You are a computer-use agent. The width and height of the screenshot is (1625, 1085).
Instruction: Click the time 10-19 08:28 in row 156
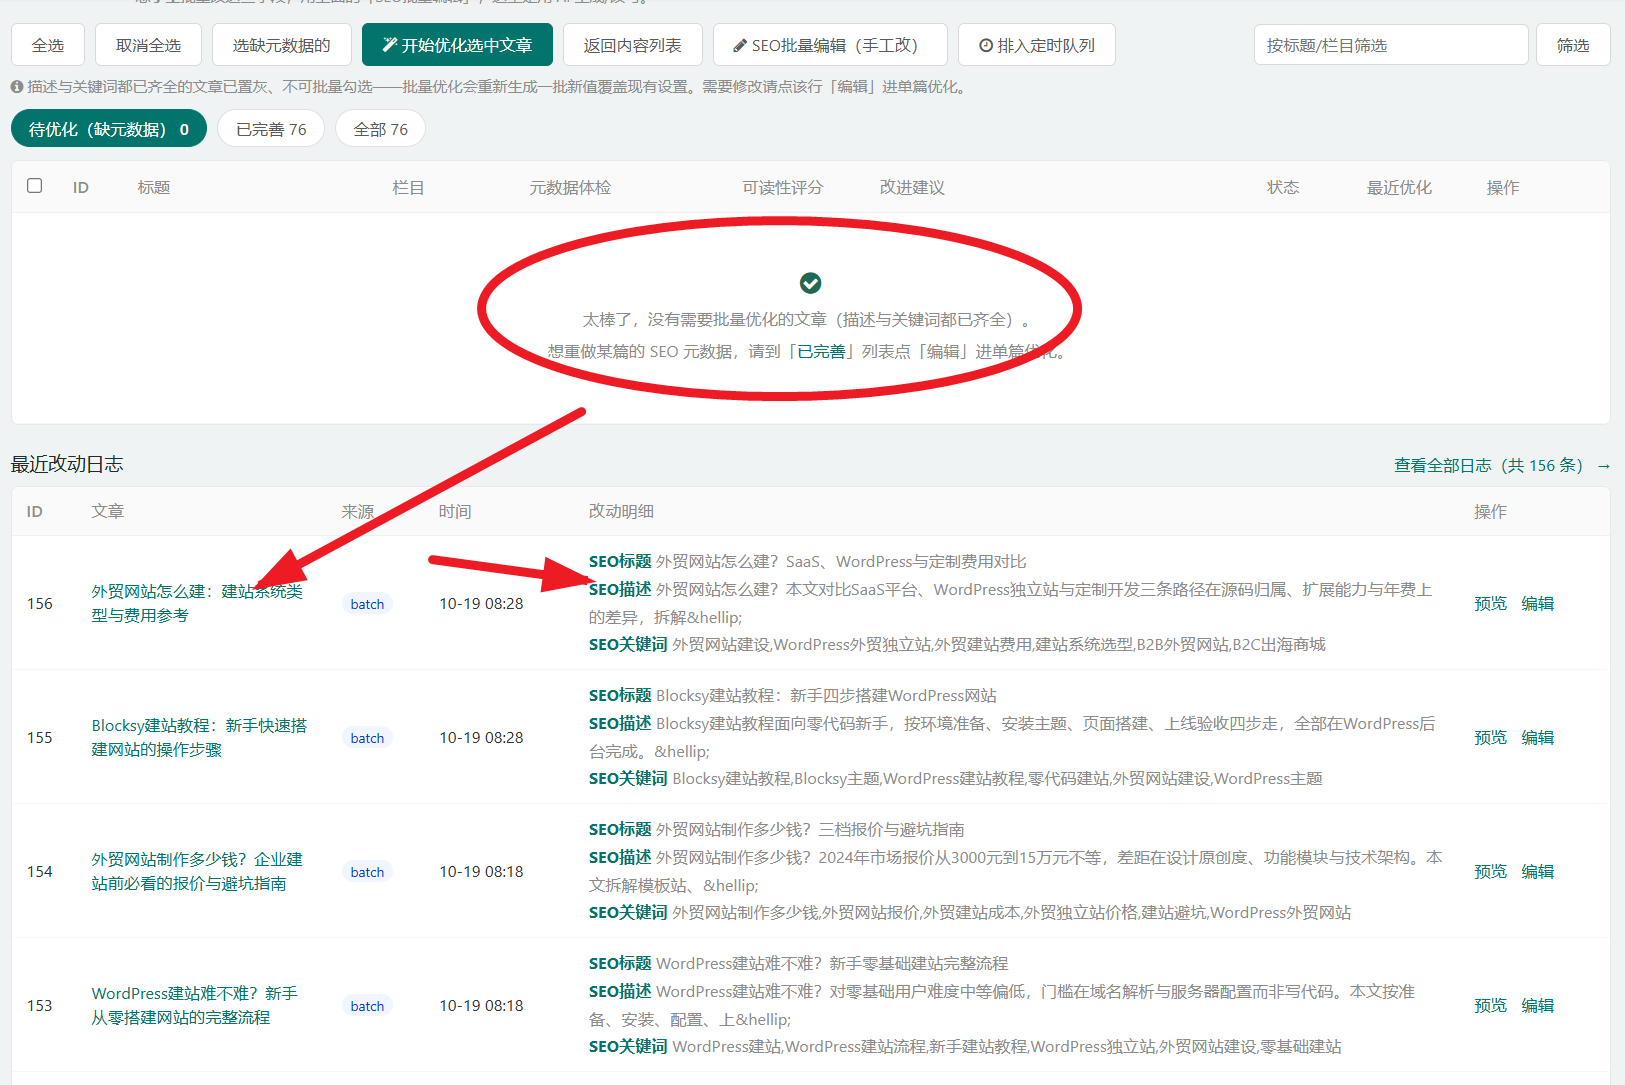[481, 604]
